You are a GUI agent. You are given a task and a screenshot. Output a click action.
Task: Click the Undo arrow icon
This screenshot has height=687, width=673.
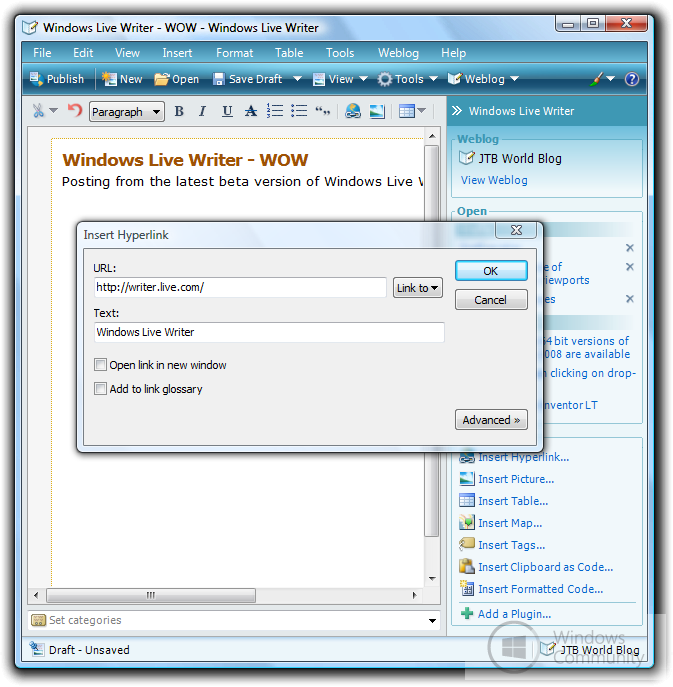click(74, 111)
